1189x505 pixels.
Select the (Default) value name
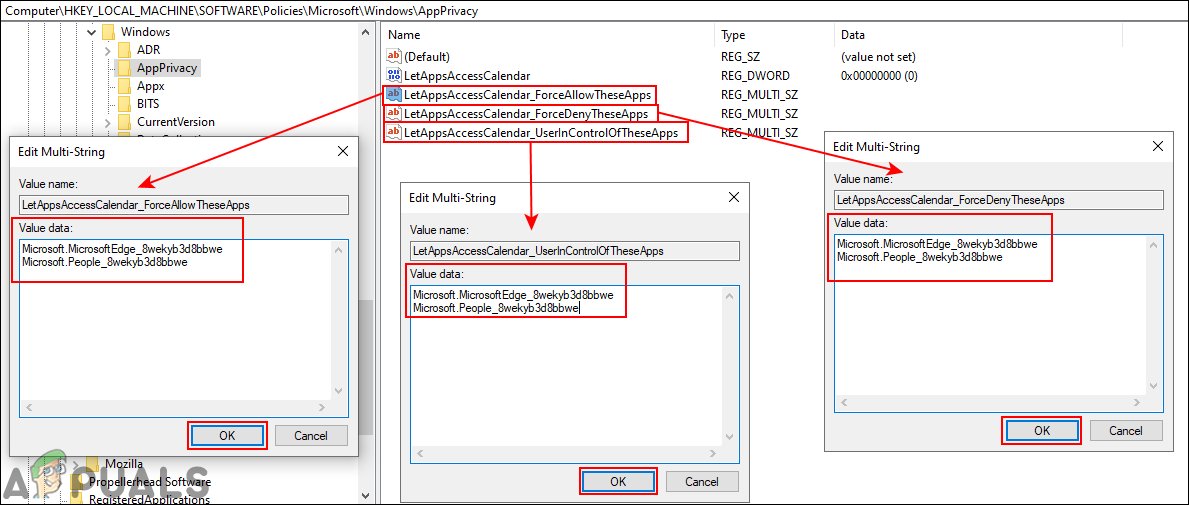click(x=427, y=56)
